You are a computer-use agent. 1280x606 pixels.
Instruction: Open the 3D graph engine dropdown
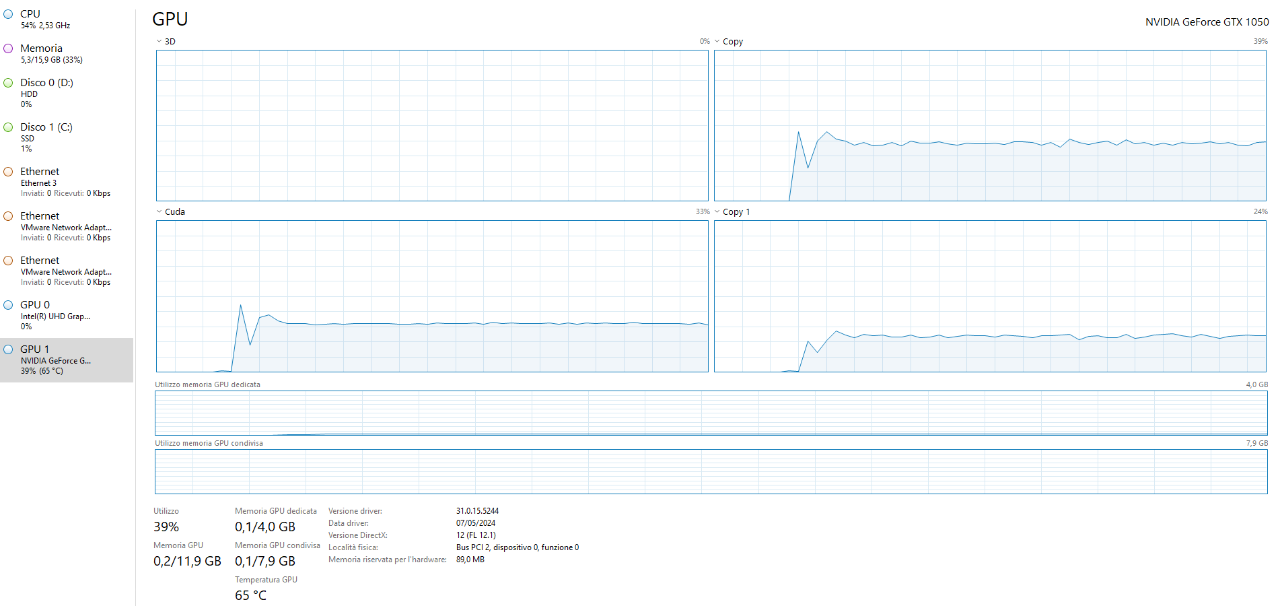point(159,42)
